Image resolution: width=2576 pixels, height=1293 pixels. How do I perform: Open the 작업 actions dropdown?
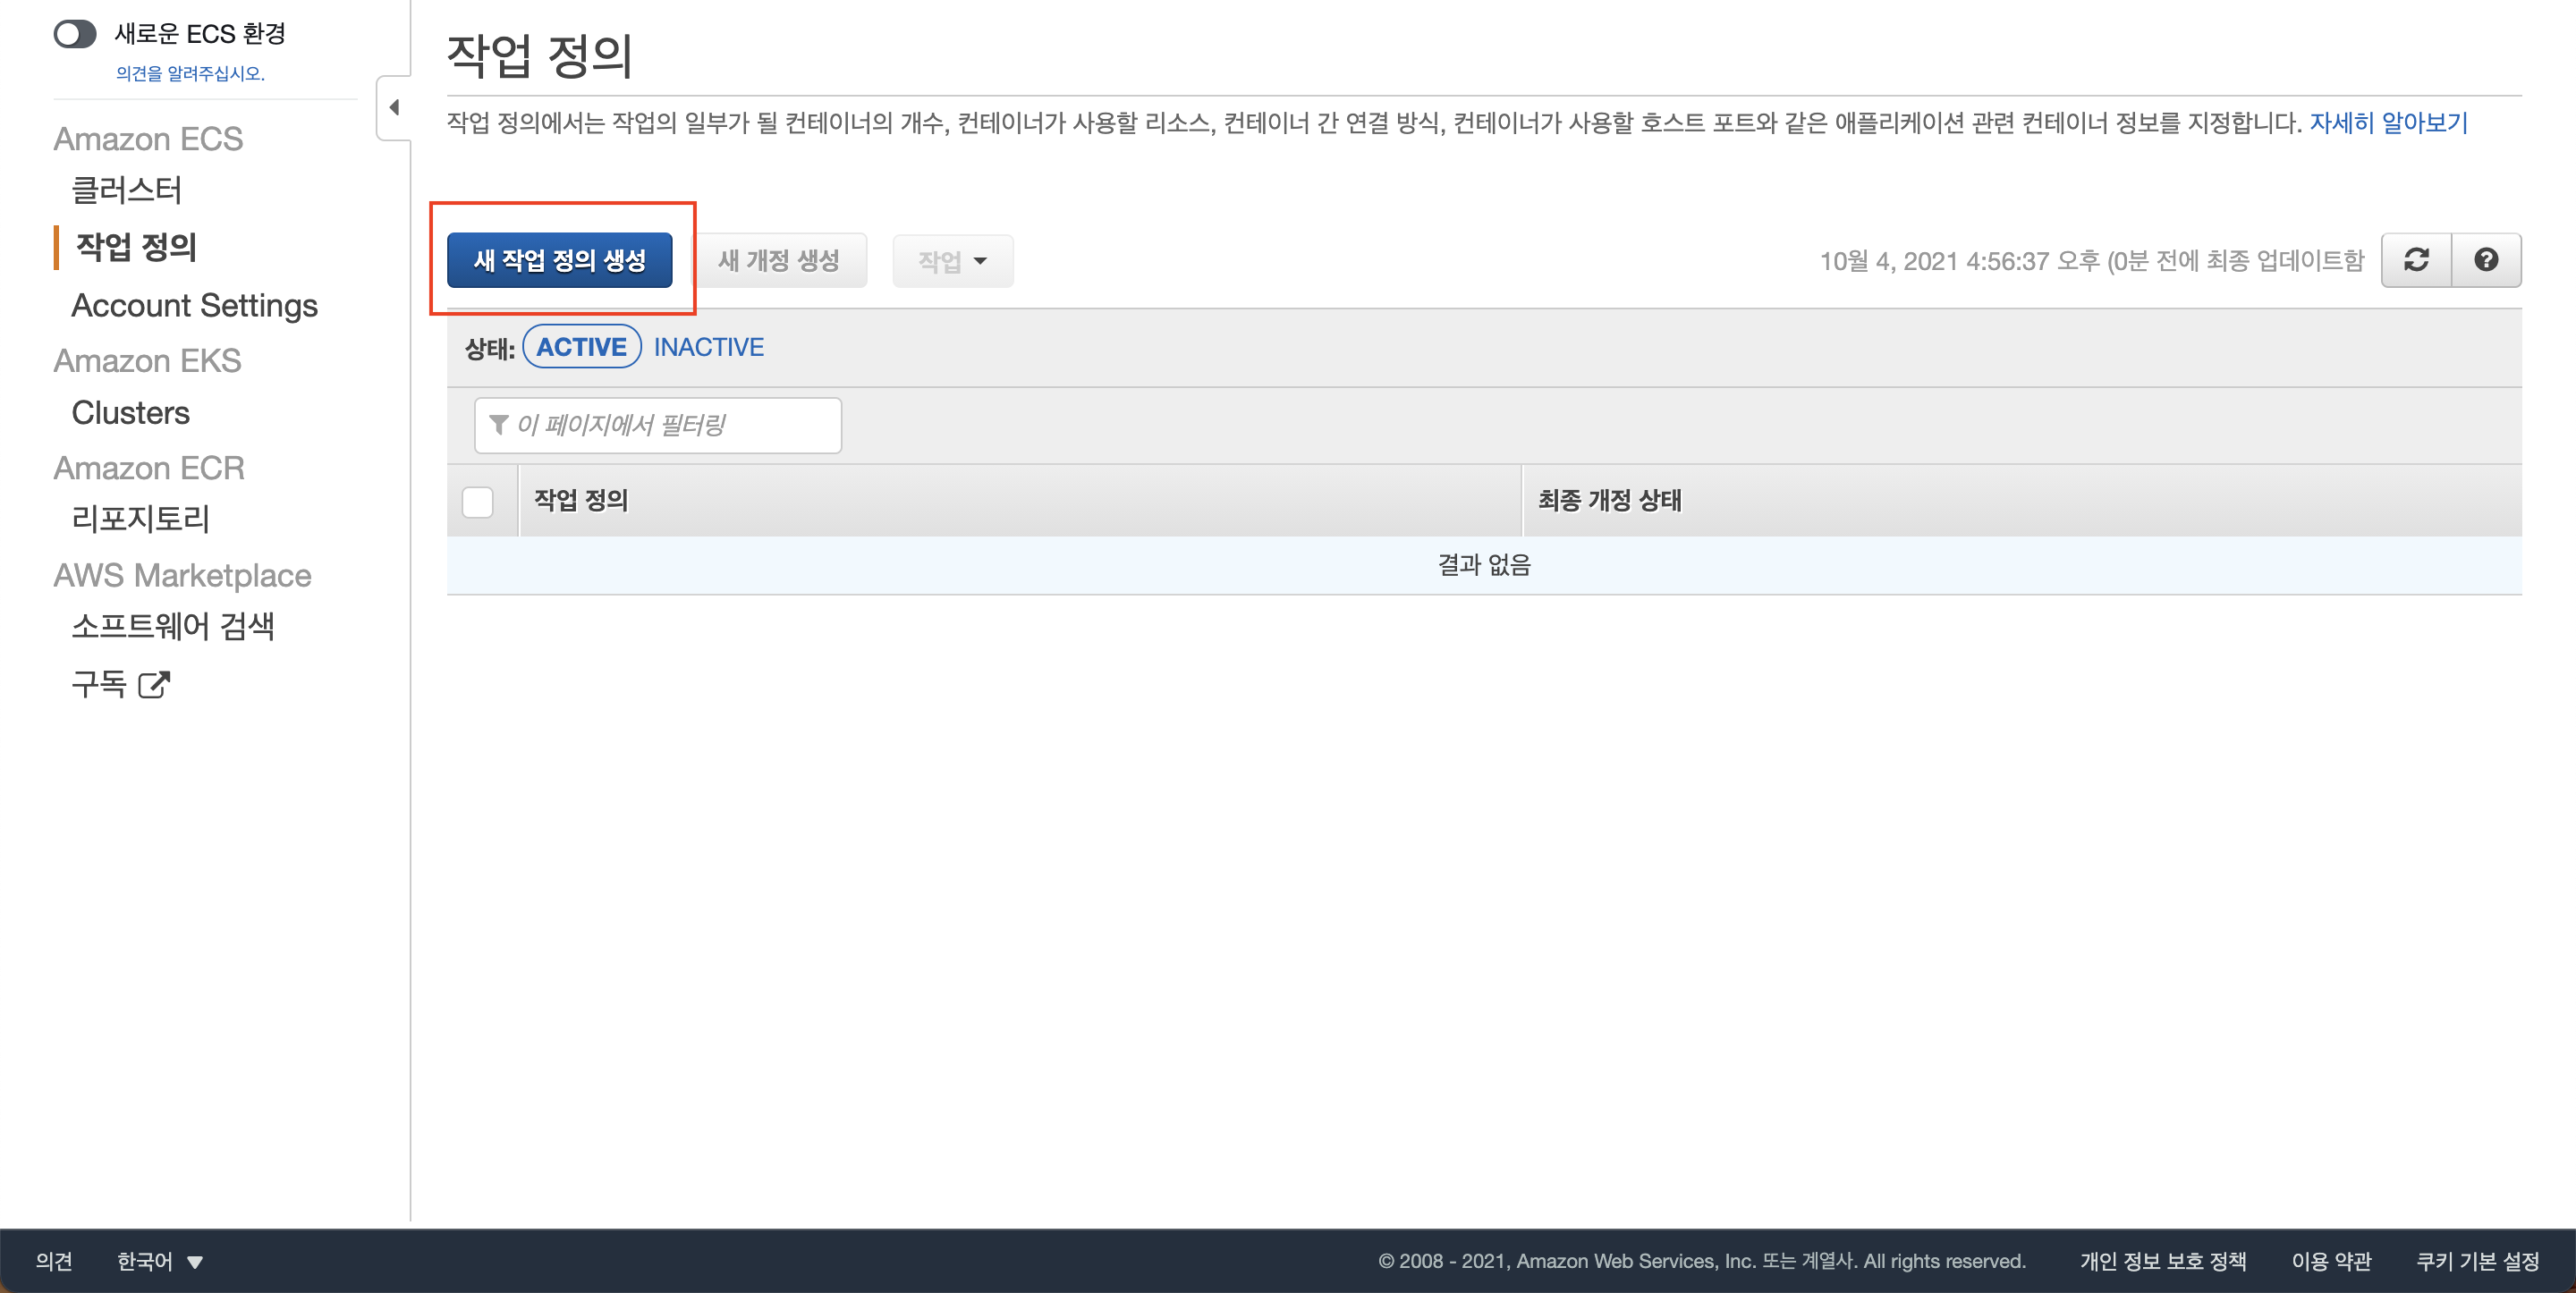pos(952,261)
